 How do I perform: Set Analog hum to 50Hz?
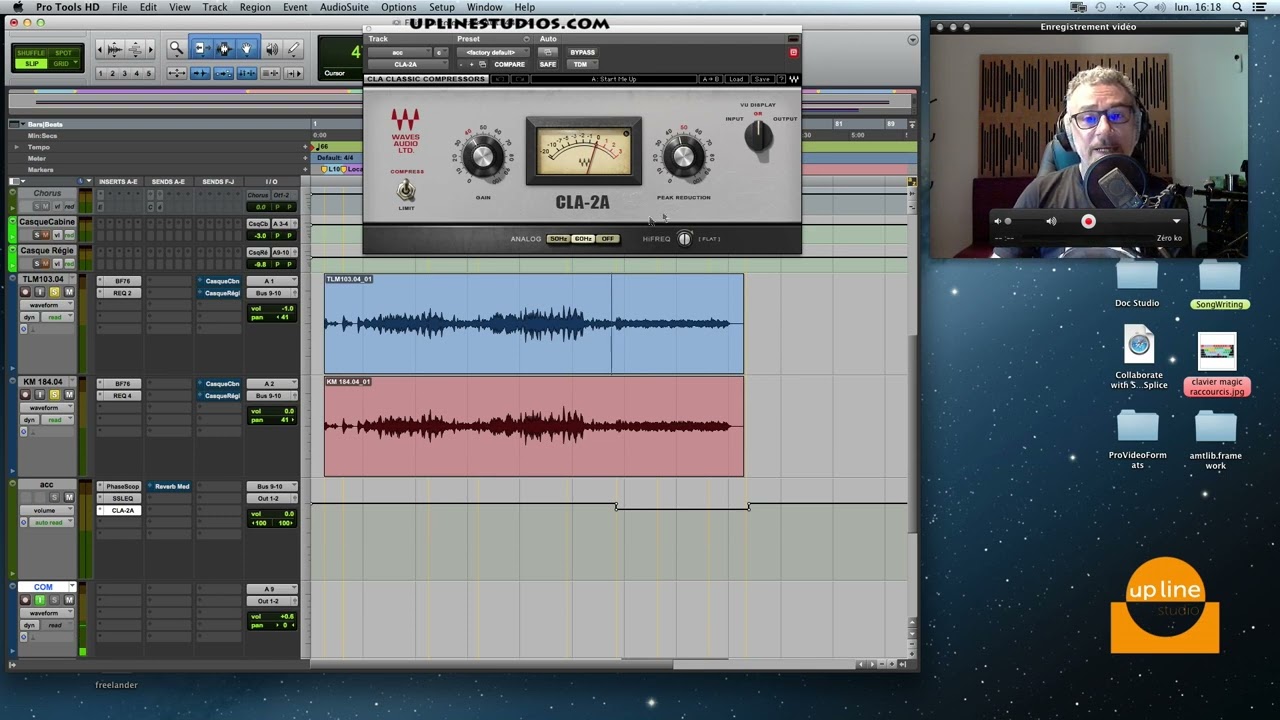tap(558, 239)
